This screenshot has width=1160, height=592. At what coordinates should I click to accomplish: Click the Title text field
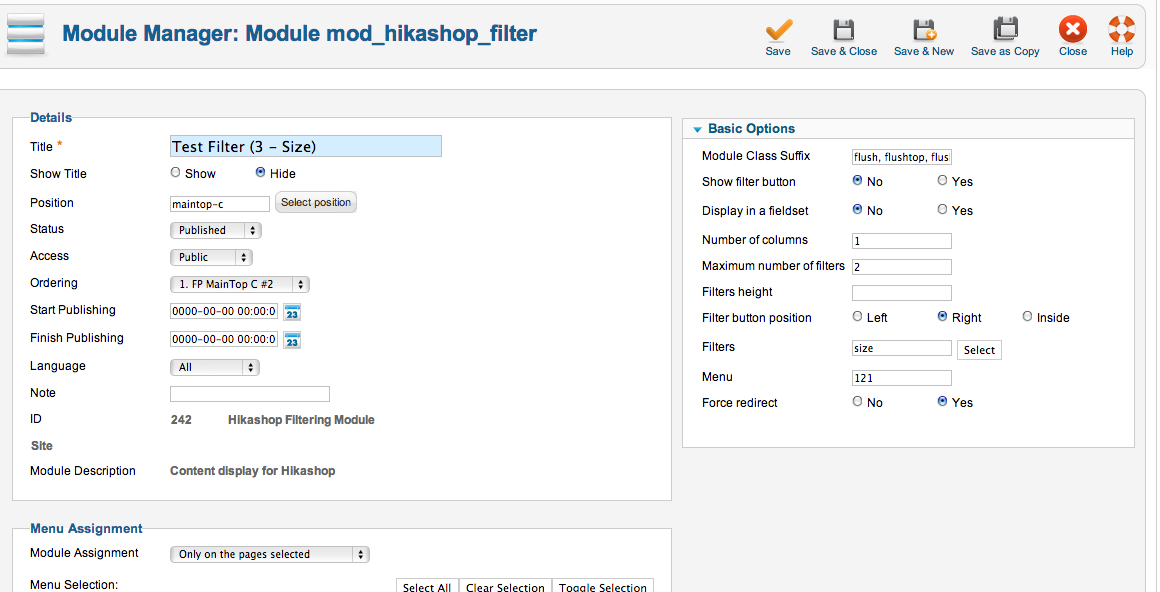pyautogui.click(x=306, y=146)
